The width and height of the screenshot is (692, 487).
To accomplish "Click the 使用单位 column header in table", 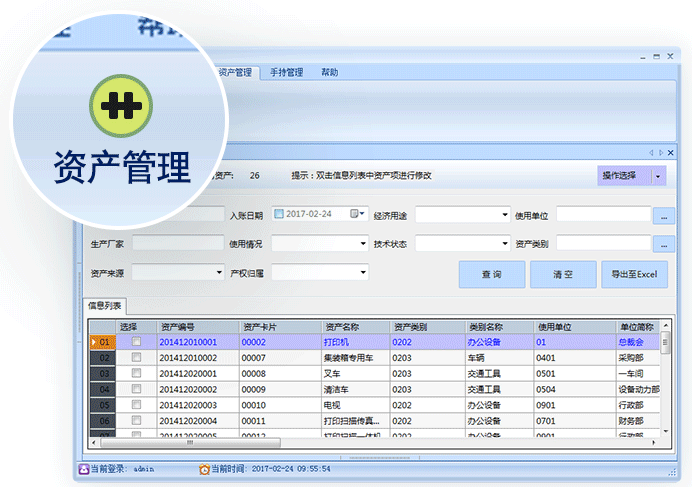I will [x=575, y=327].
